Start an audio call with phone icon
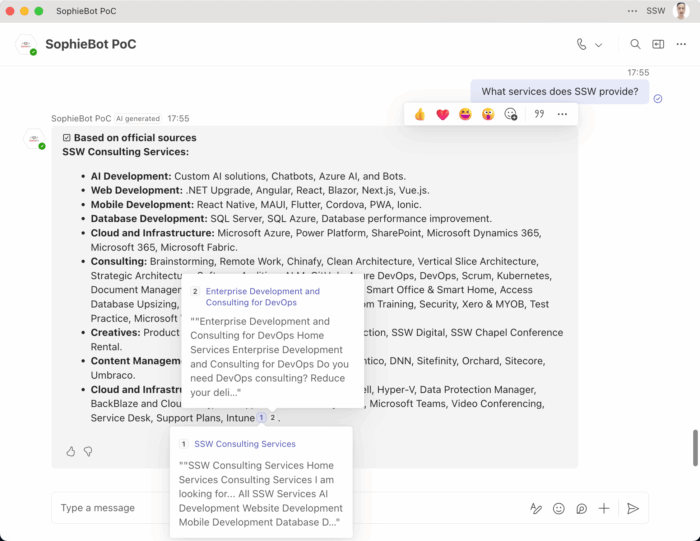 coord(581,44)
